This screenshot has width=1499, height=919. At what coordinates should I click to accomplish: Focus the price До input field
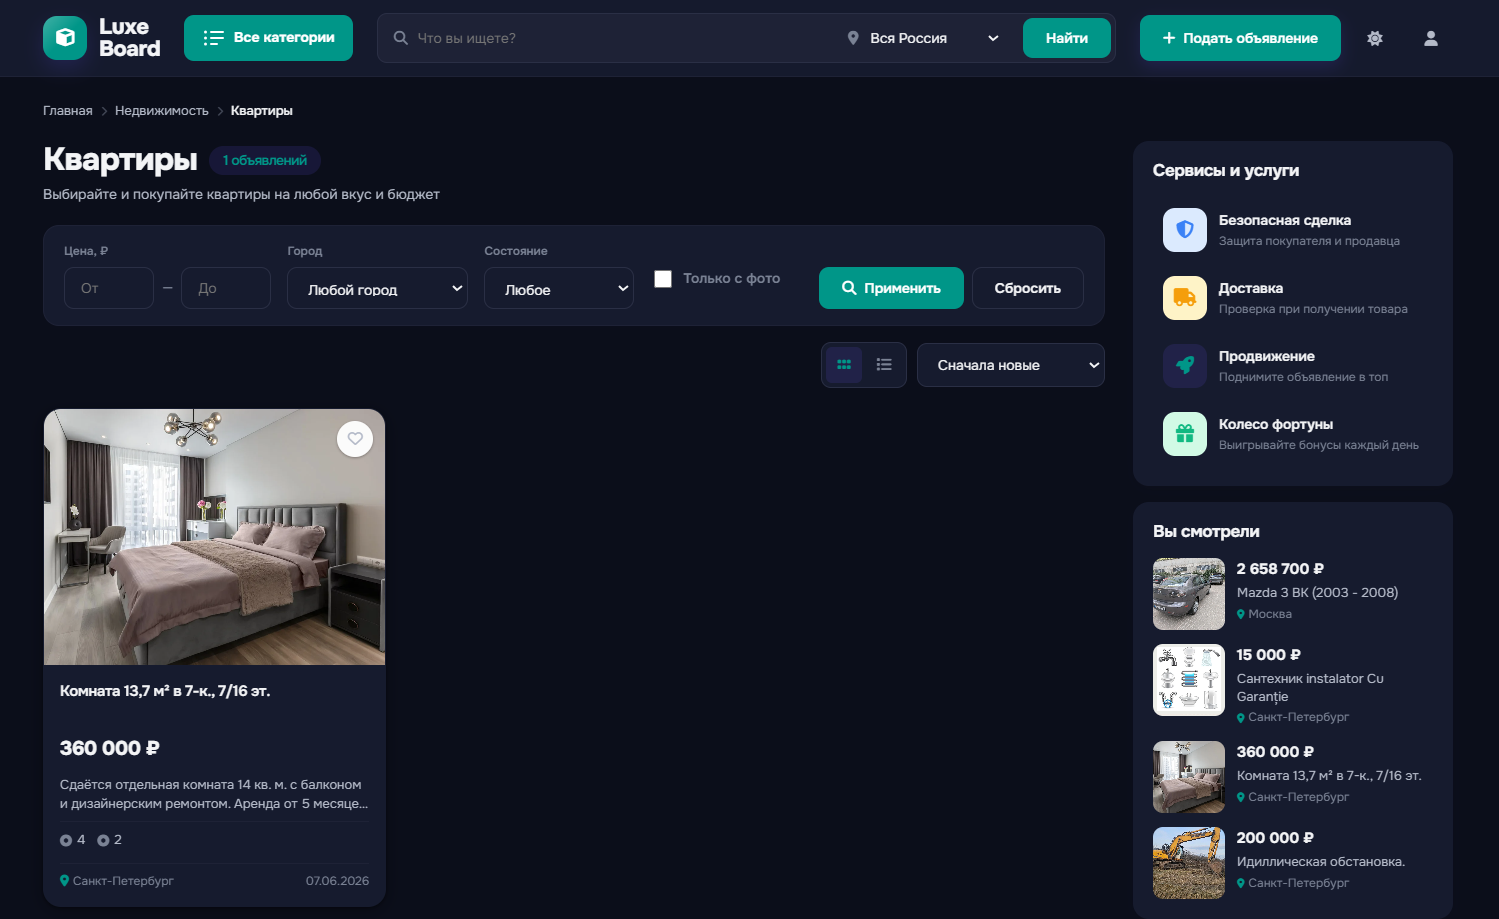(226, 288)
